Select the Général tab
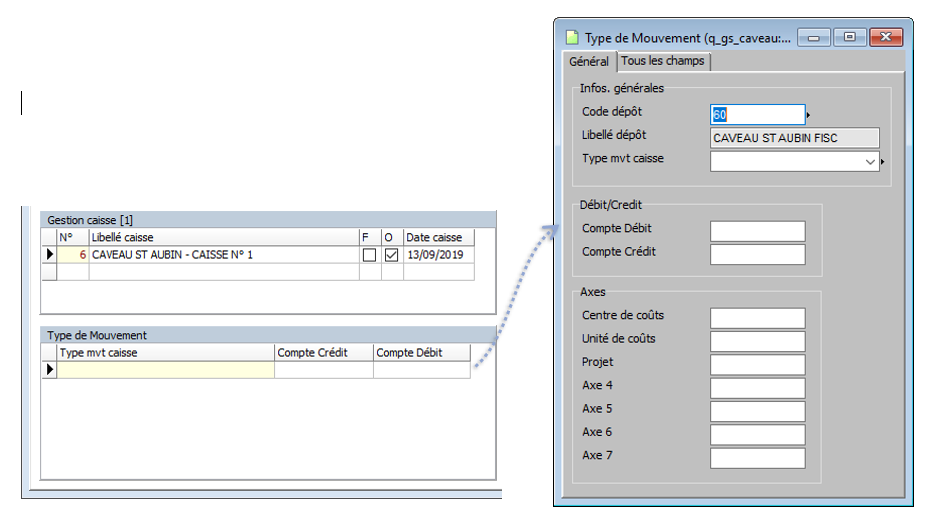The width and height of the screenshot is (935, 518). (x=589, y=62)
